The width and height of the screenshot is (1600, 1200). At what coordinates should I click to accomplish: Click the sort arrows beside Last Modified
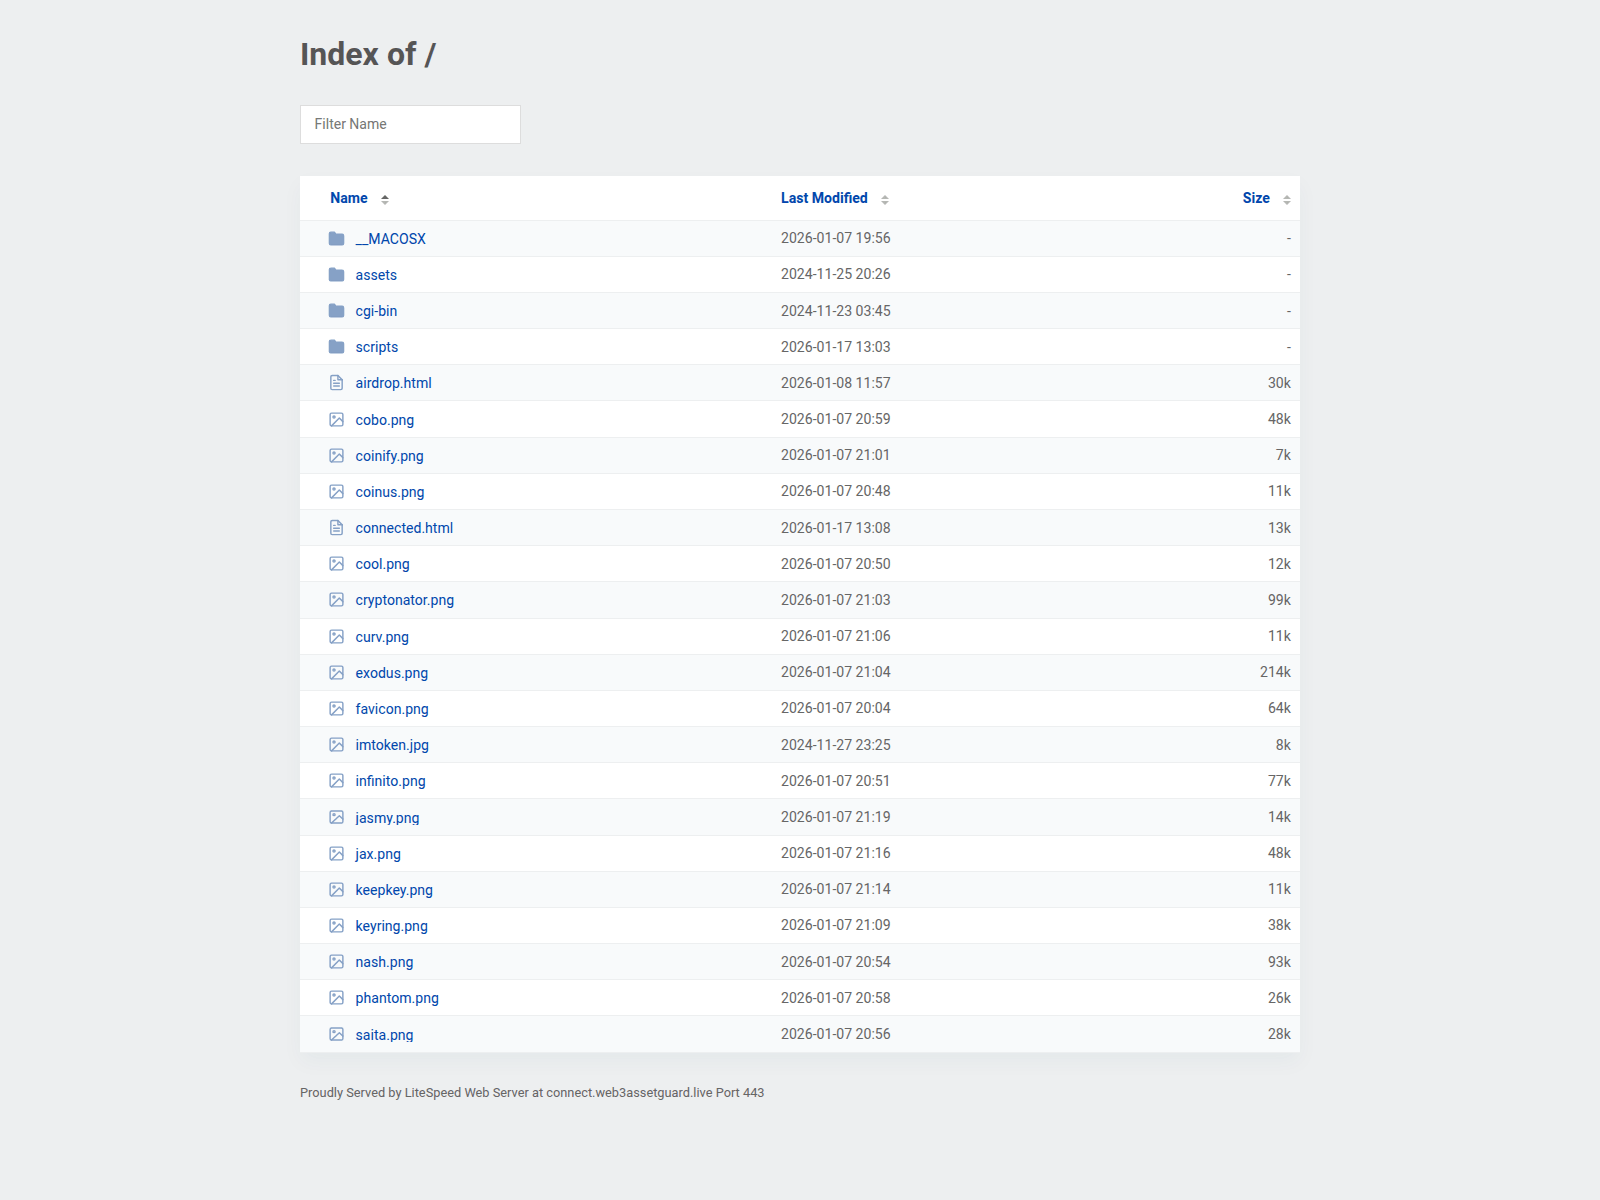click(x=885, y=200)
